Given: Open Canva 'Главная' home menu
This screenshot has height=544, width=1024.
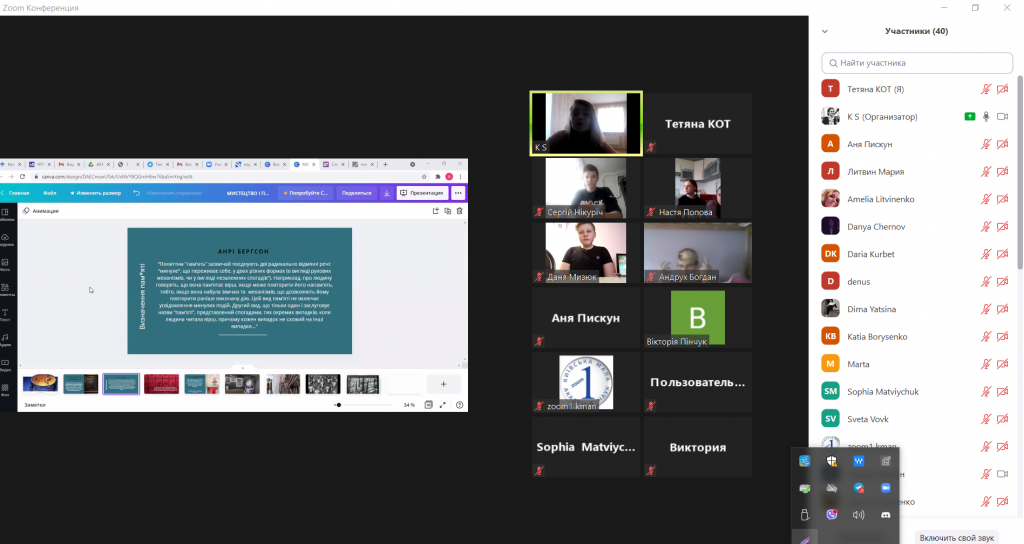Looking at the screenshot, I should pyautogui.click(x=18, y=193).
